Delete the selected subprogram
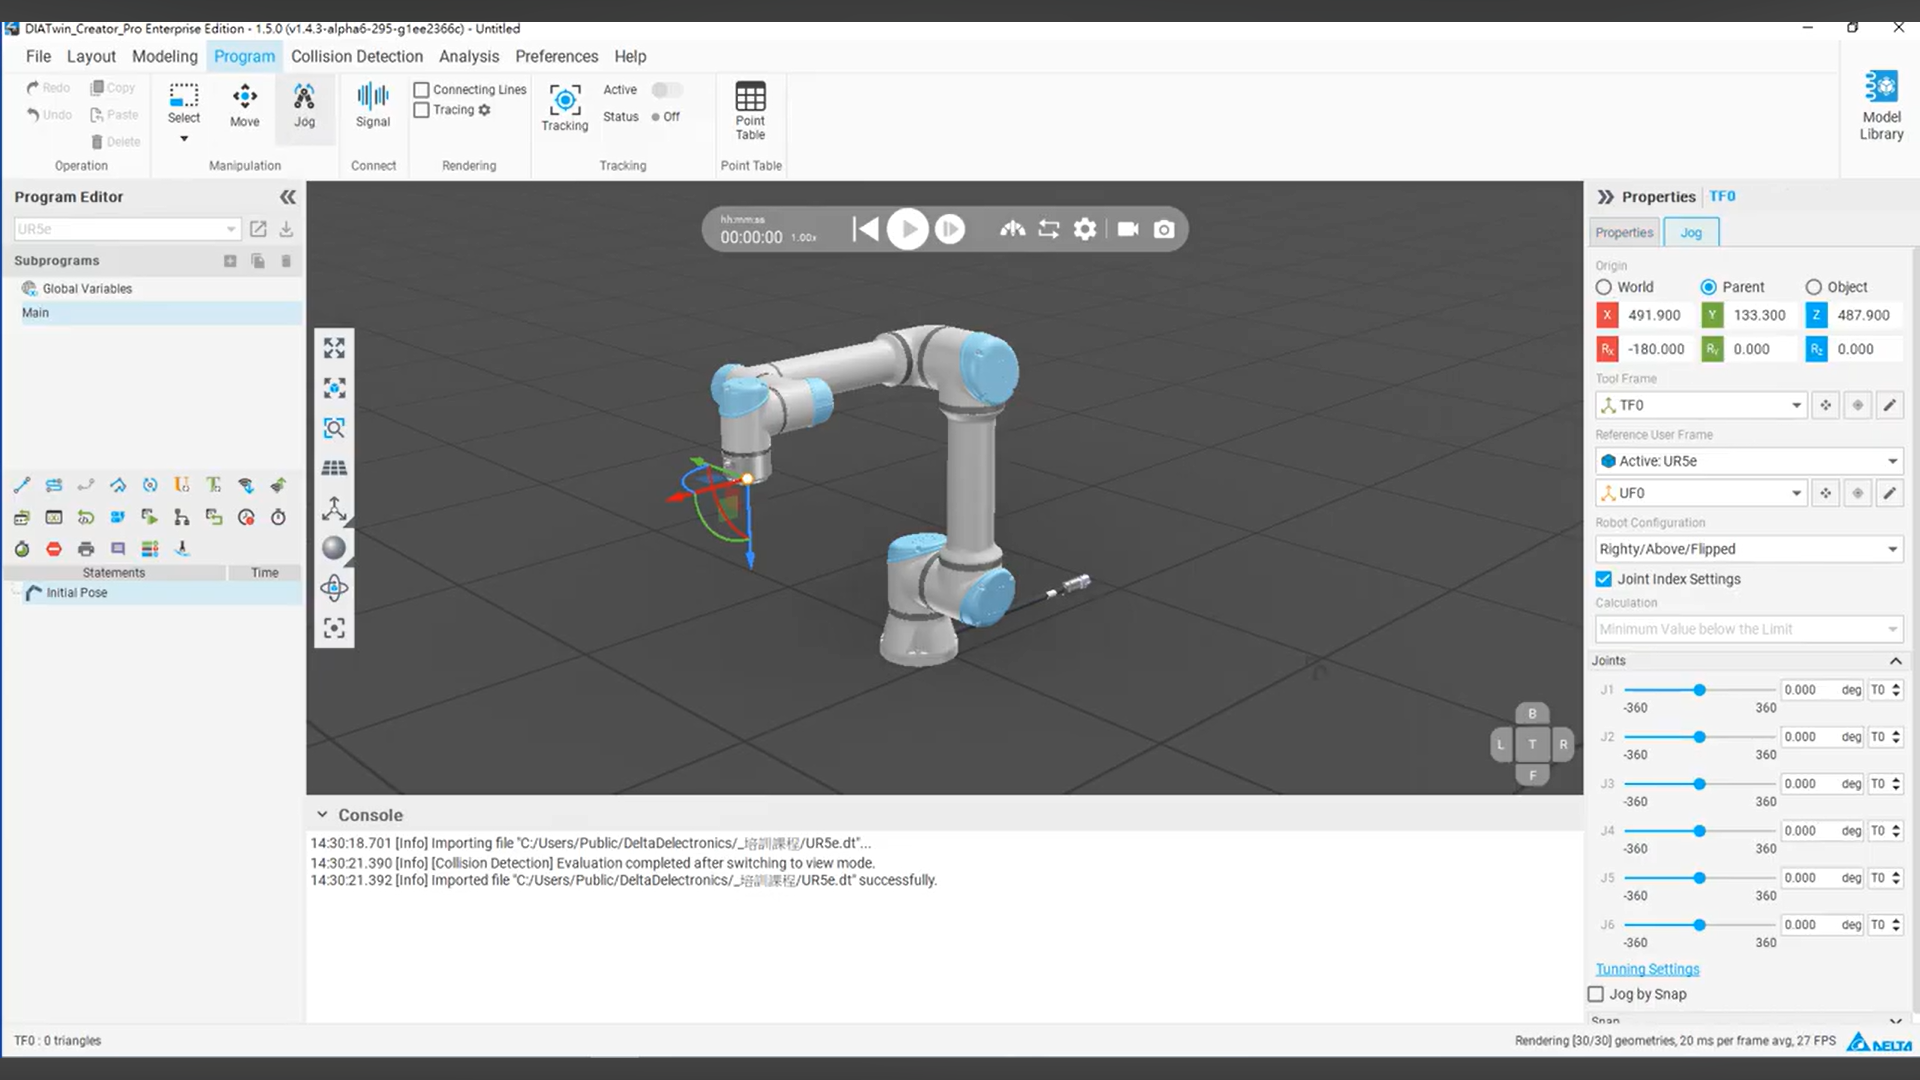The width and height of the screenshot is (1920, 1080). point(286,261)
